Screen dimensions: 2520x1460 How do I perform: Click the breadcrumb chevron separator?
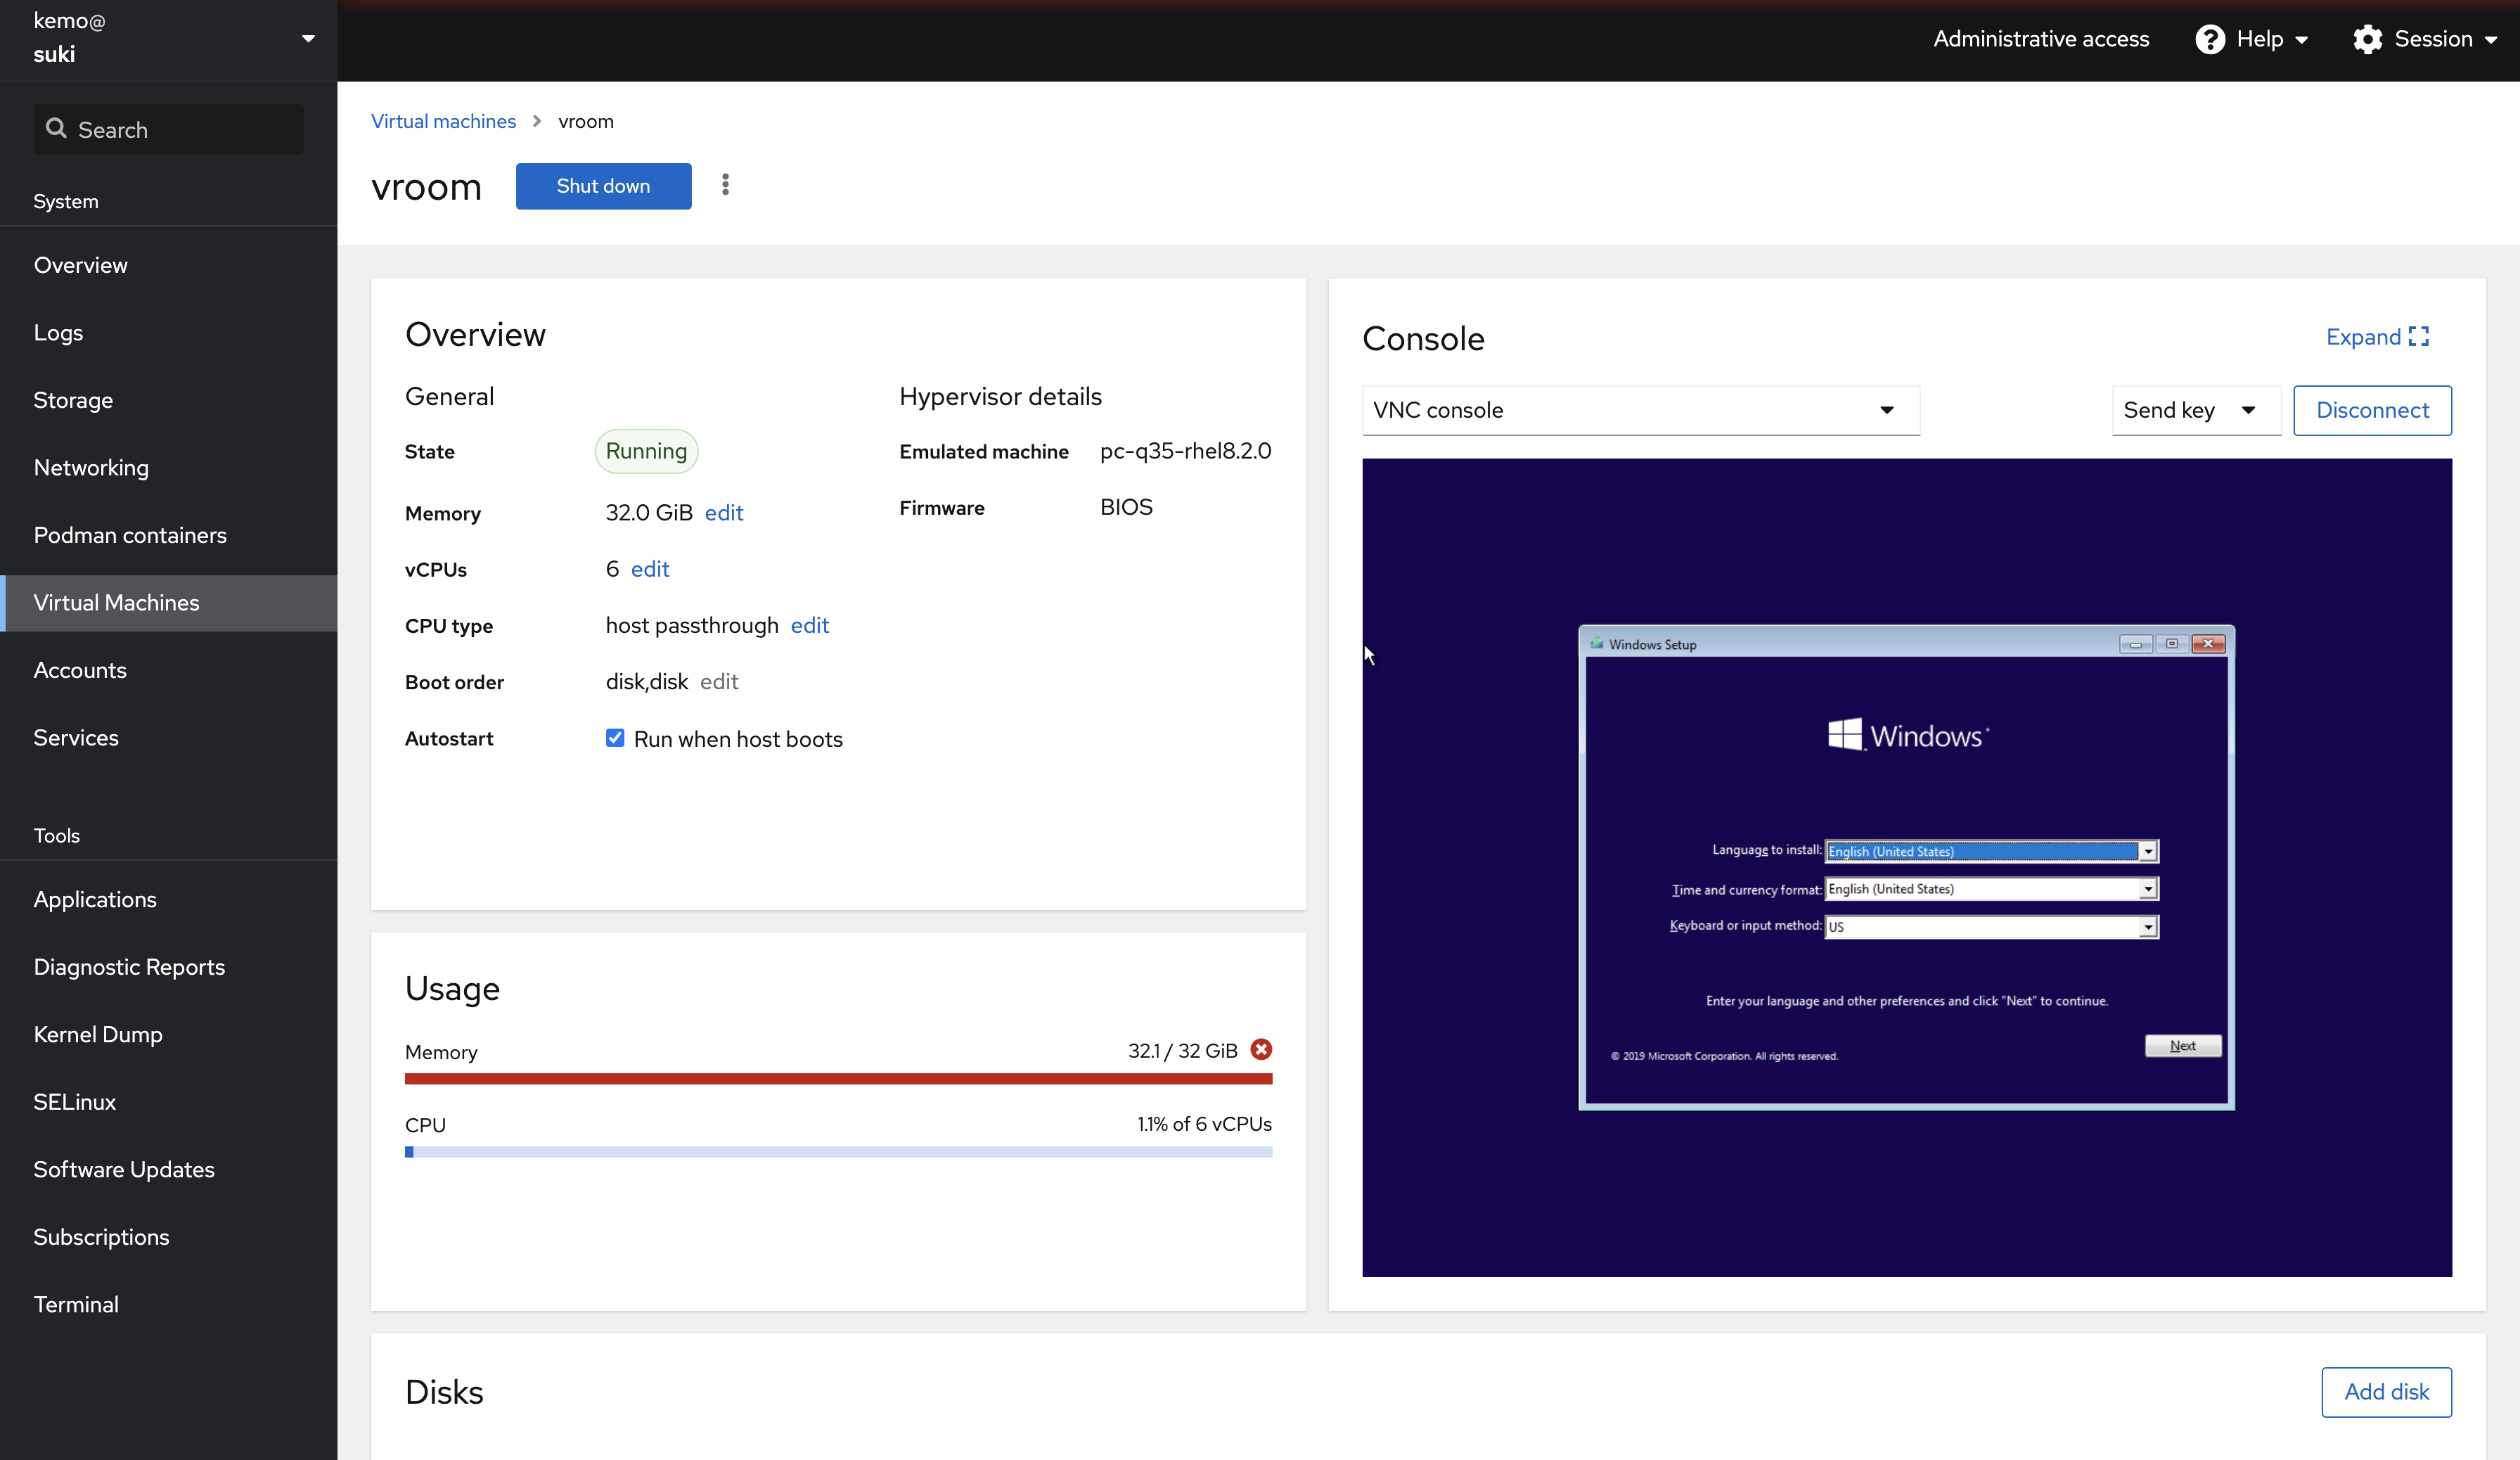pyautogui.click(x=537, y=121)
